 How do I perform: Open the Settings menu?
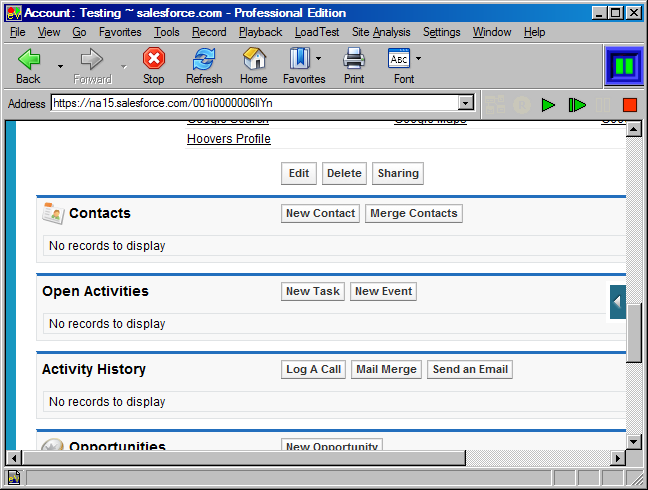point(441,32)
